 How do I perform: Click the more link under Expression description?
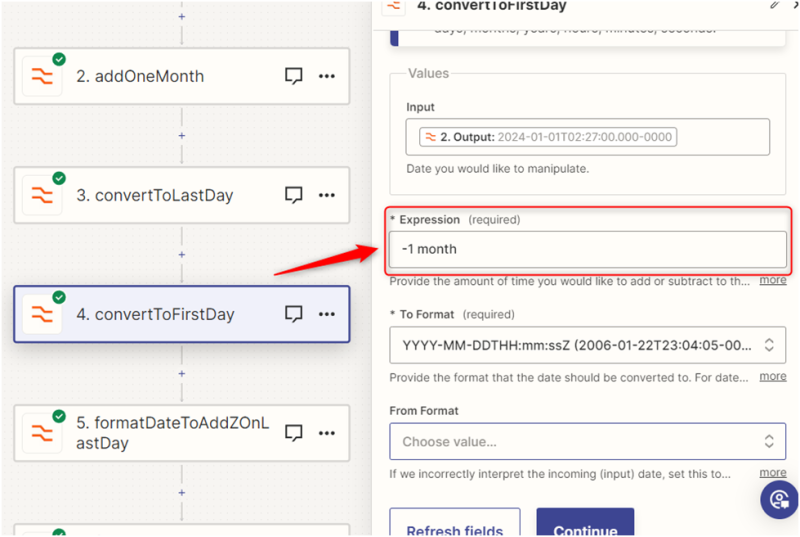(x=772, y=280)
